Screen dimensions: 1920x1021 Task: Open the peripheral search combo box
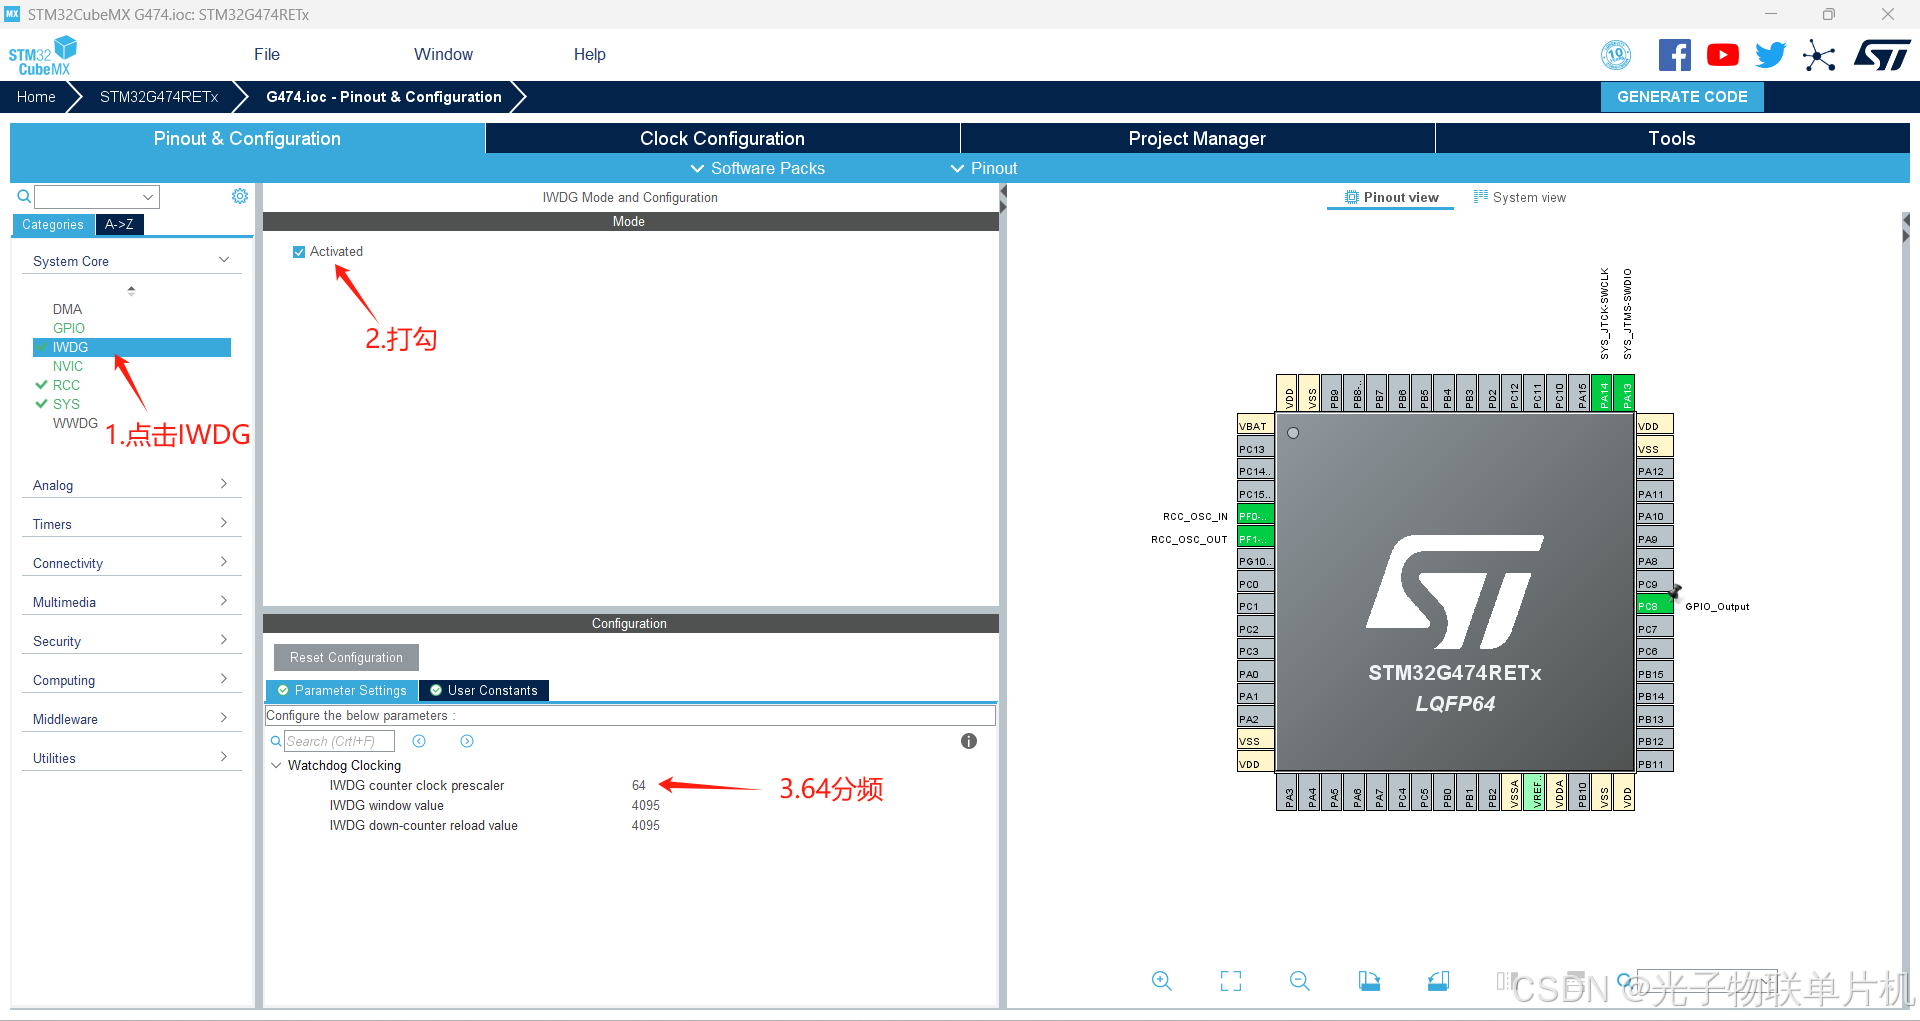97,197
